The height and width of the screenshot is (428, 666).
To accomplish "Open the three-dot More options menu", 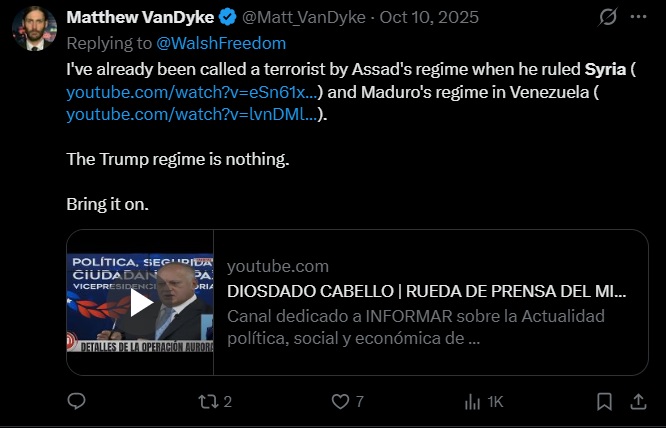I will (639, 18).
